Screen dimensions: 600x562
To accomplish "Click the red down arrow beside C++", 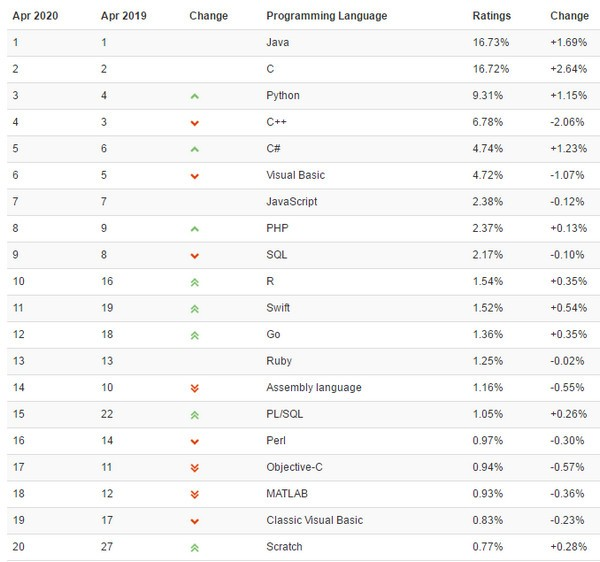I will point(194,123).
